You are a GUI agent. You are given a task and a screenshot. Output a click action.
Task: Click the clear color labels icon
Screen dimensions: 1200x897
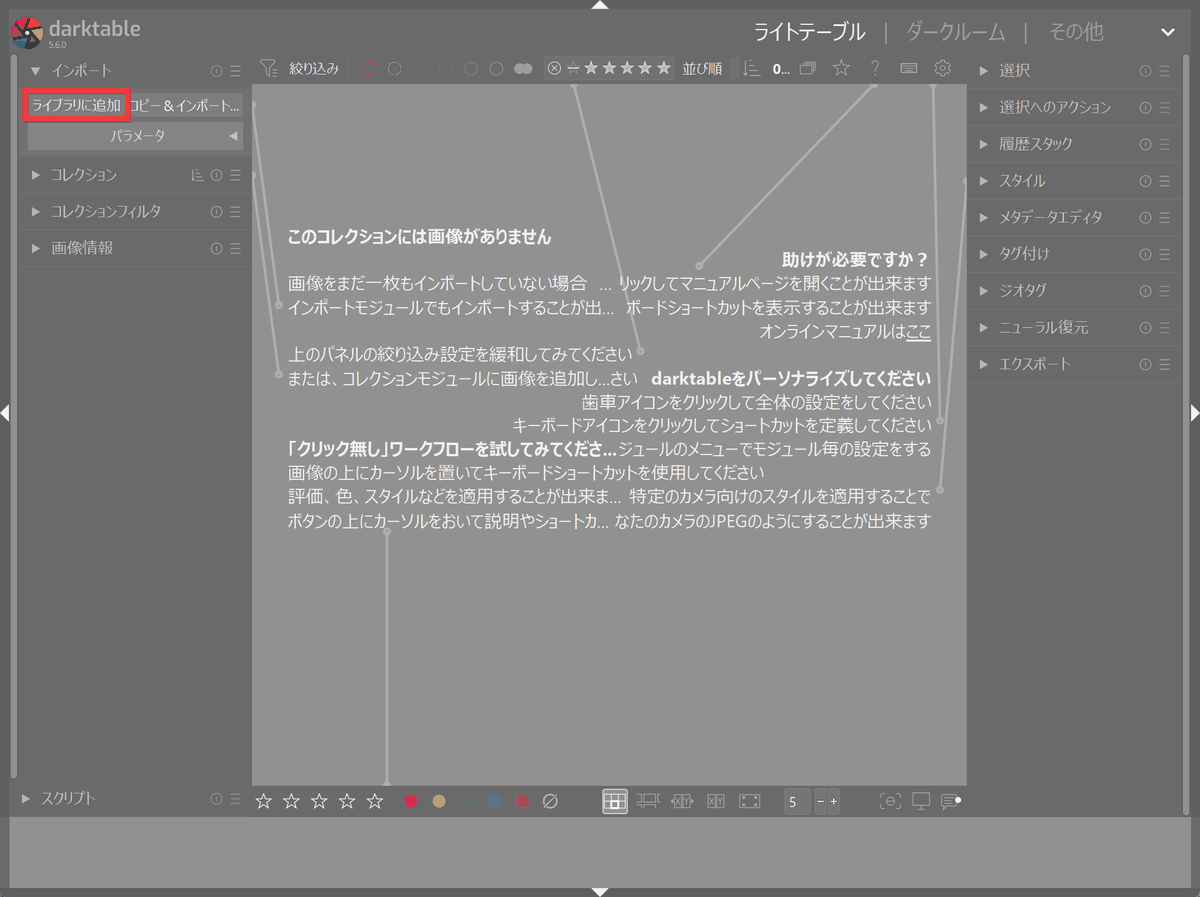(549, 802)
